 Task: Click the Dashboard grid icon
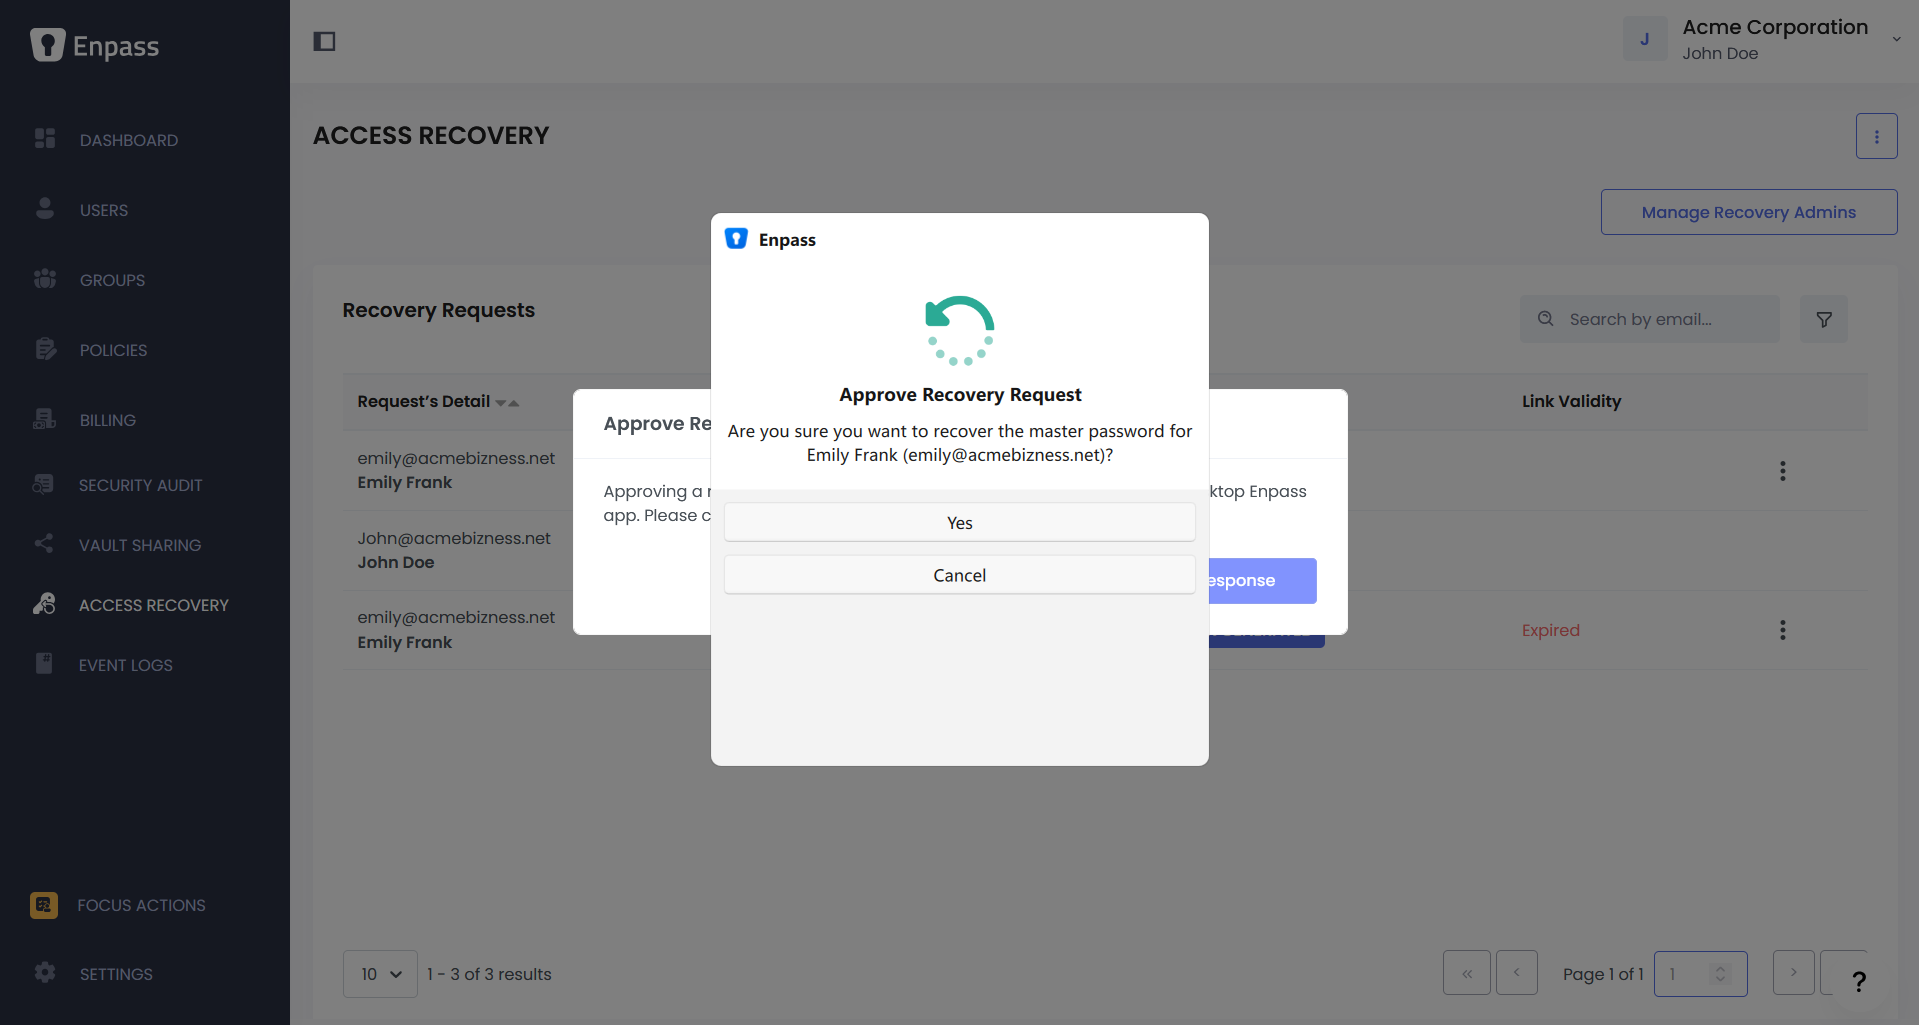(x=45, y=138)
